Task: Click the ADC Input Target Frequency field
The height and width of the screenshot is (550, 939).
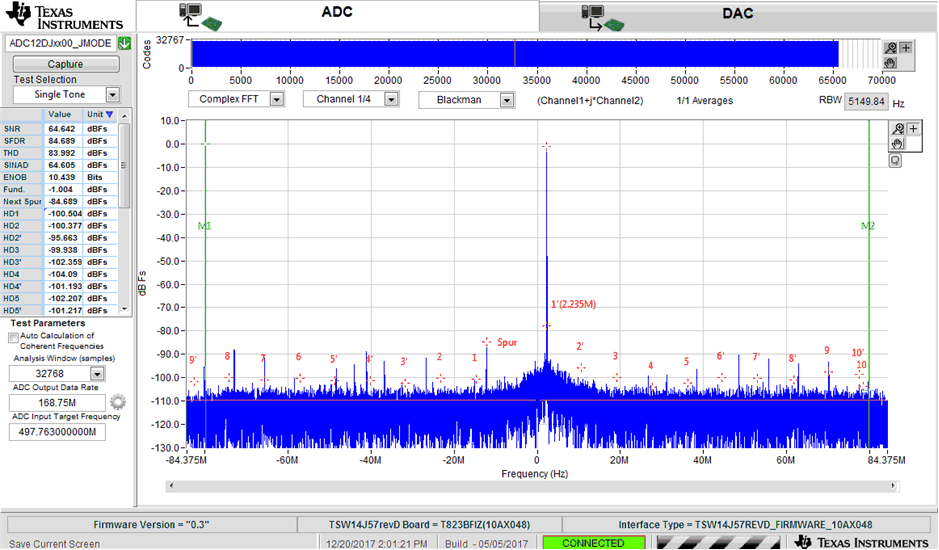Action: 57,432
